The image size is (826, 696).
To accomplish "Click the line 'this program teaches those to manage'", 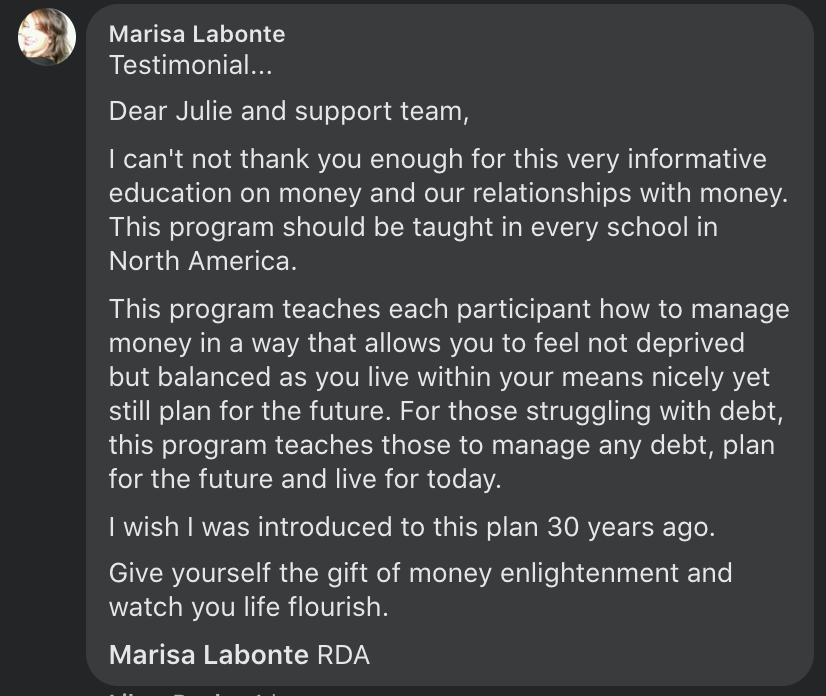I will tap(441, 445).
